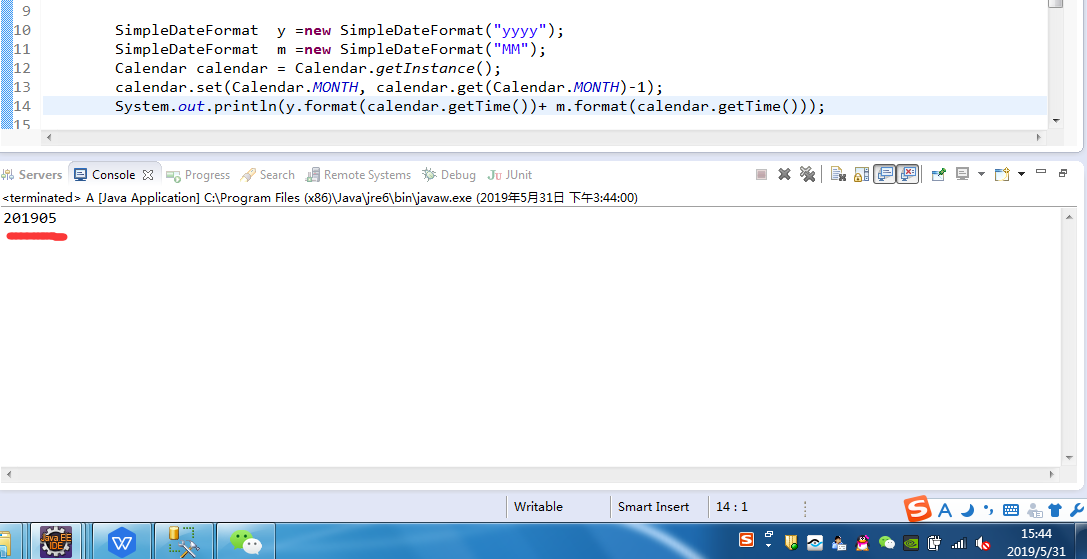Switch to the Search tab

268,175
